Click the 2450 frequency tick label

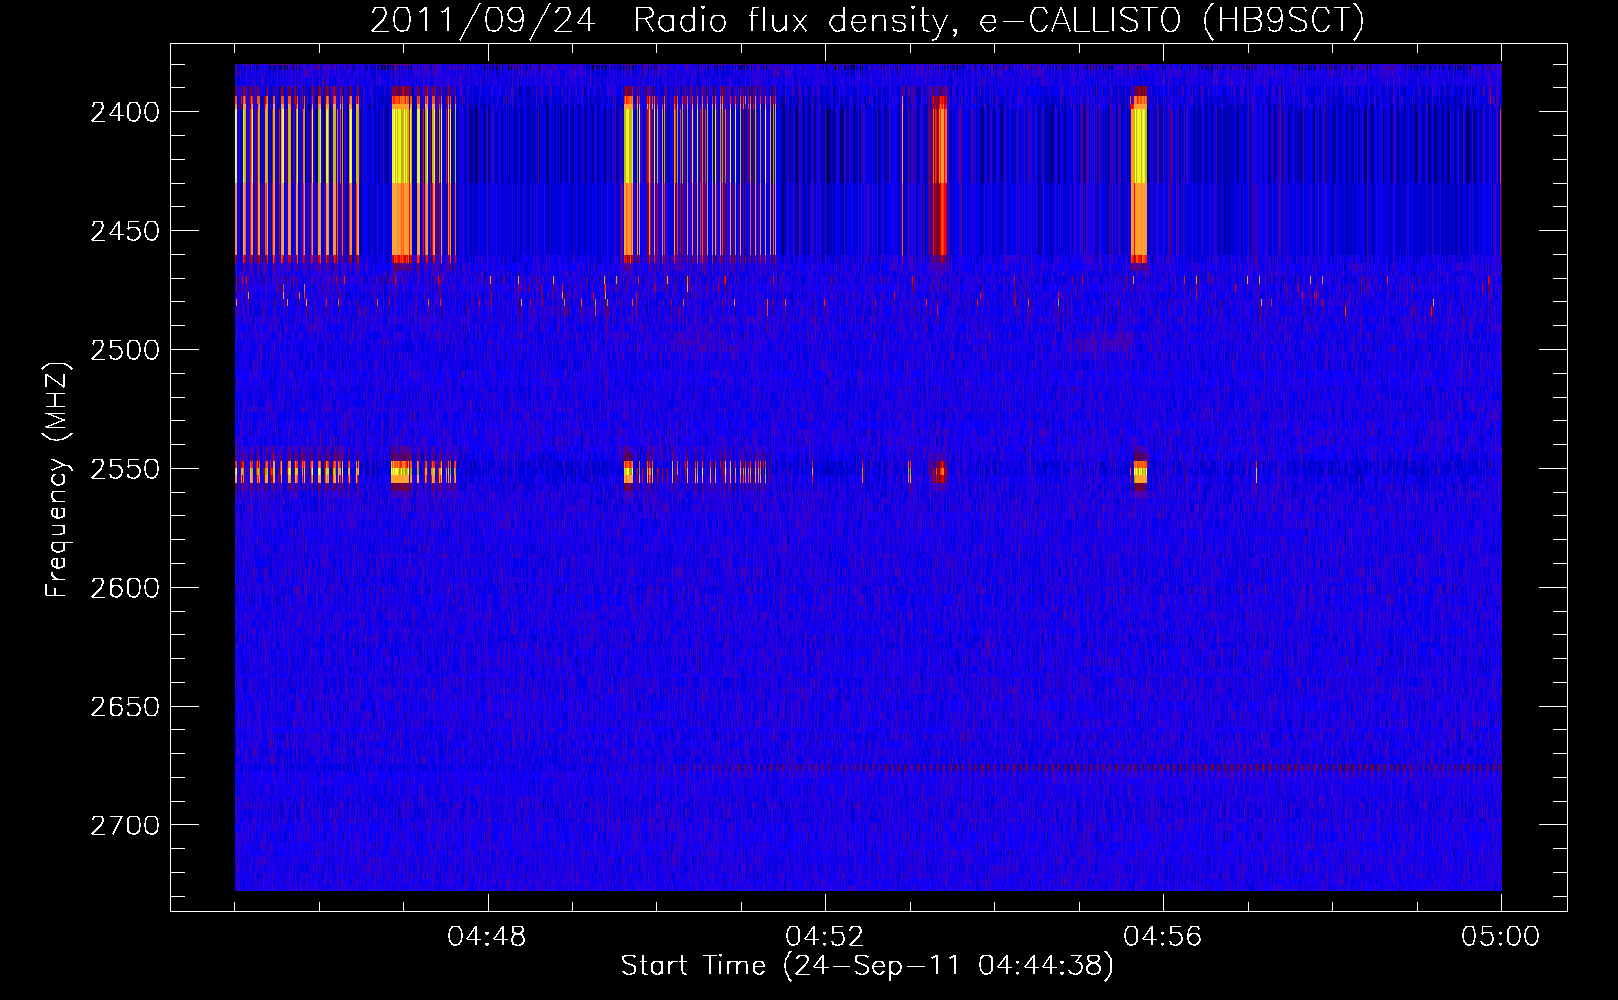pyautogui.click(x=125, y=231)
